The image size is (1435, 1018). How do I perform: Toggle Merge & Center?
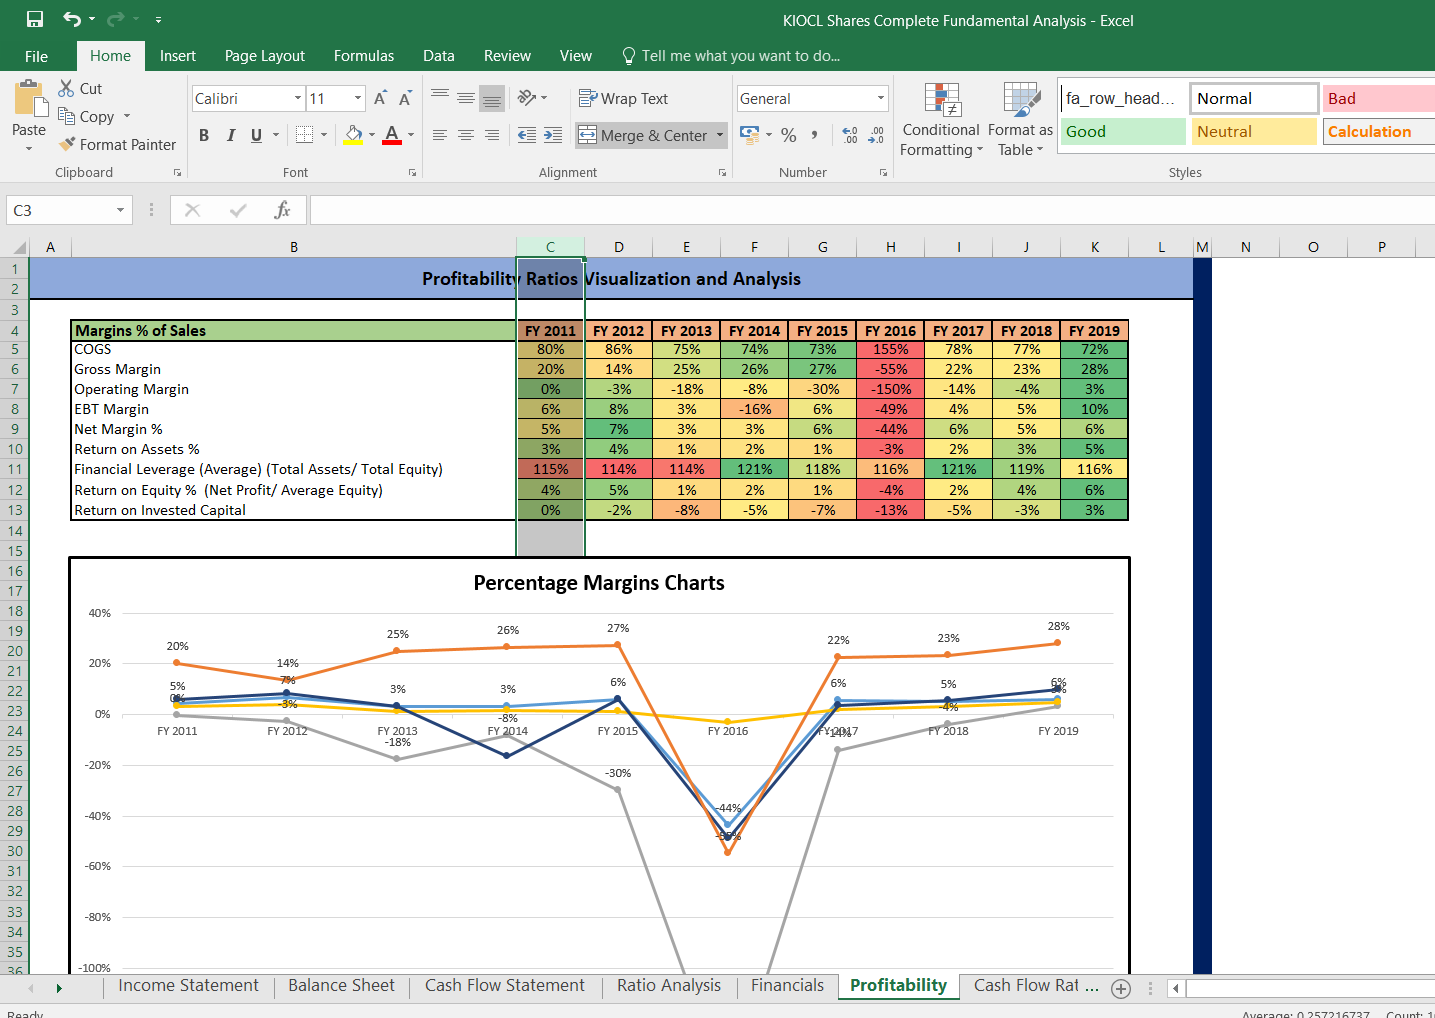pyautogui.click(x=643, y=136)
